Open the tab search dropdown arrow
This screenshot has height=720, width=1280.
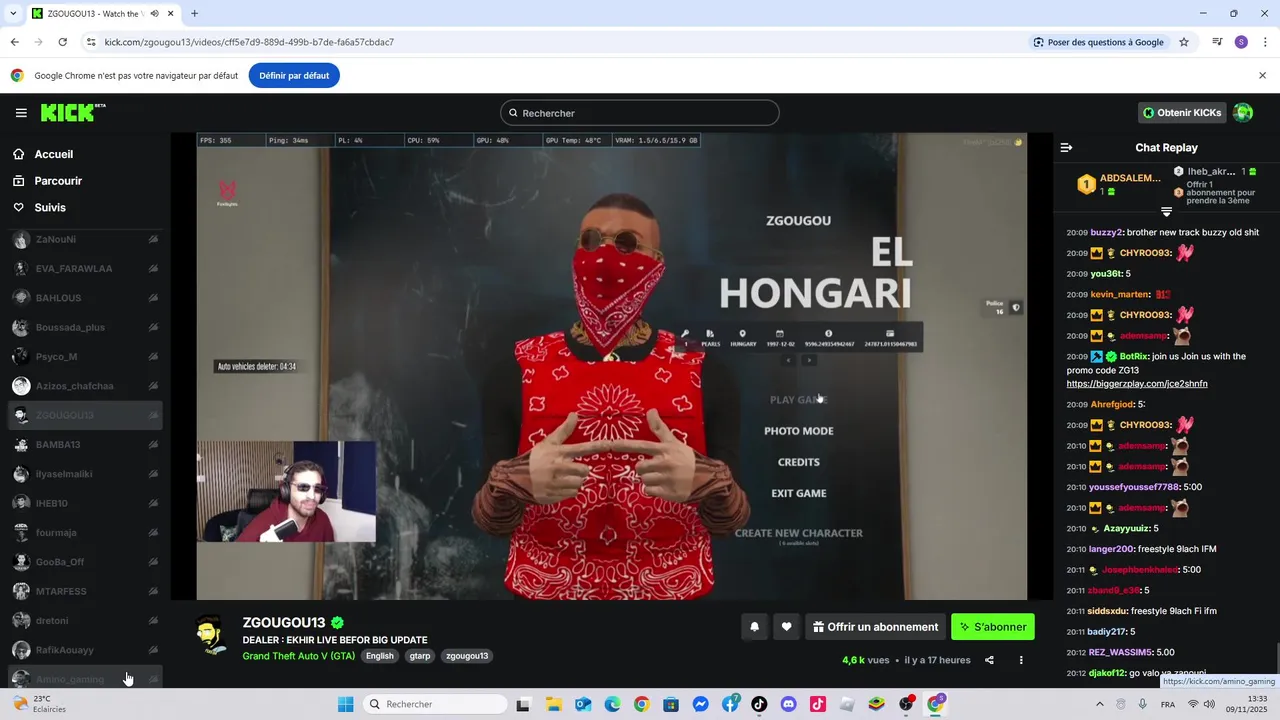13,14
